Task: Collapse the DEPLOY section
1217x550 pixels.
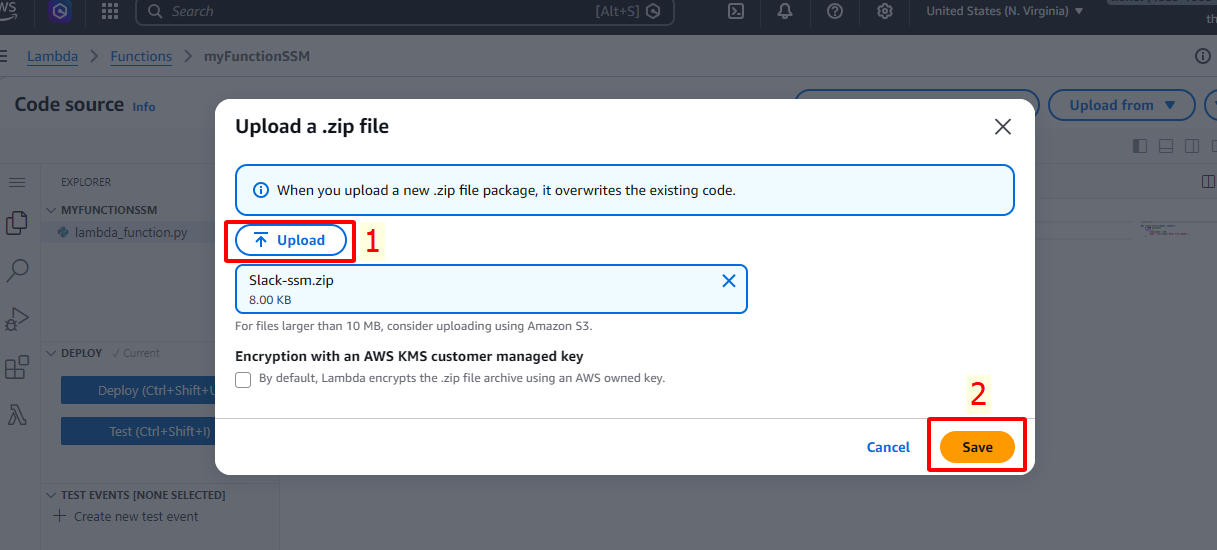Action: (52, 353)
